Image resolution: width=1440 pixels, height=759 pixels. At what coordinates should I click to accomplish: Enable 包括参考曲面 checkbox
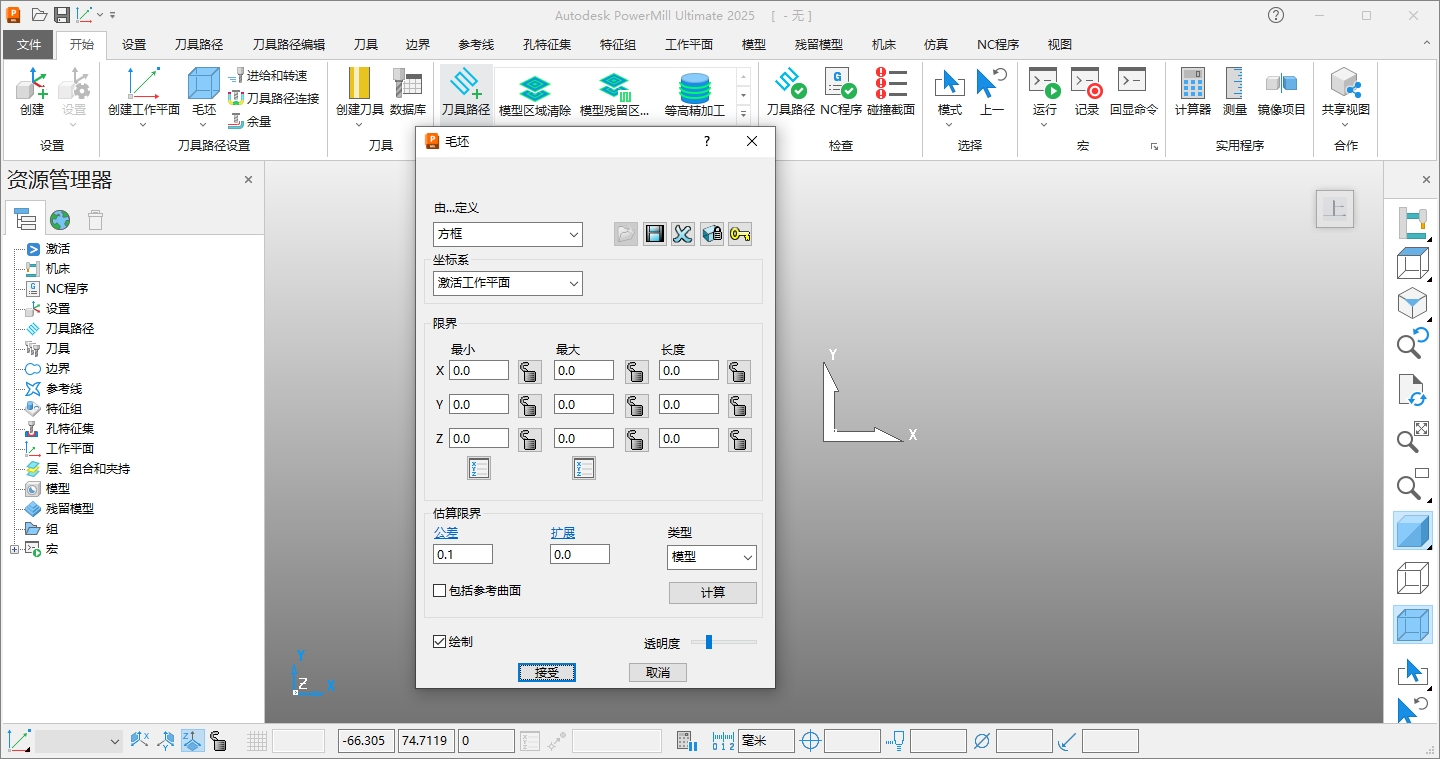[439, 591]
